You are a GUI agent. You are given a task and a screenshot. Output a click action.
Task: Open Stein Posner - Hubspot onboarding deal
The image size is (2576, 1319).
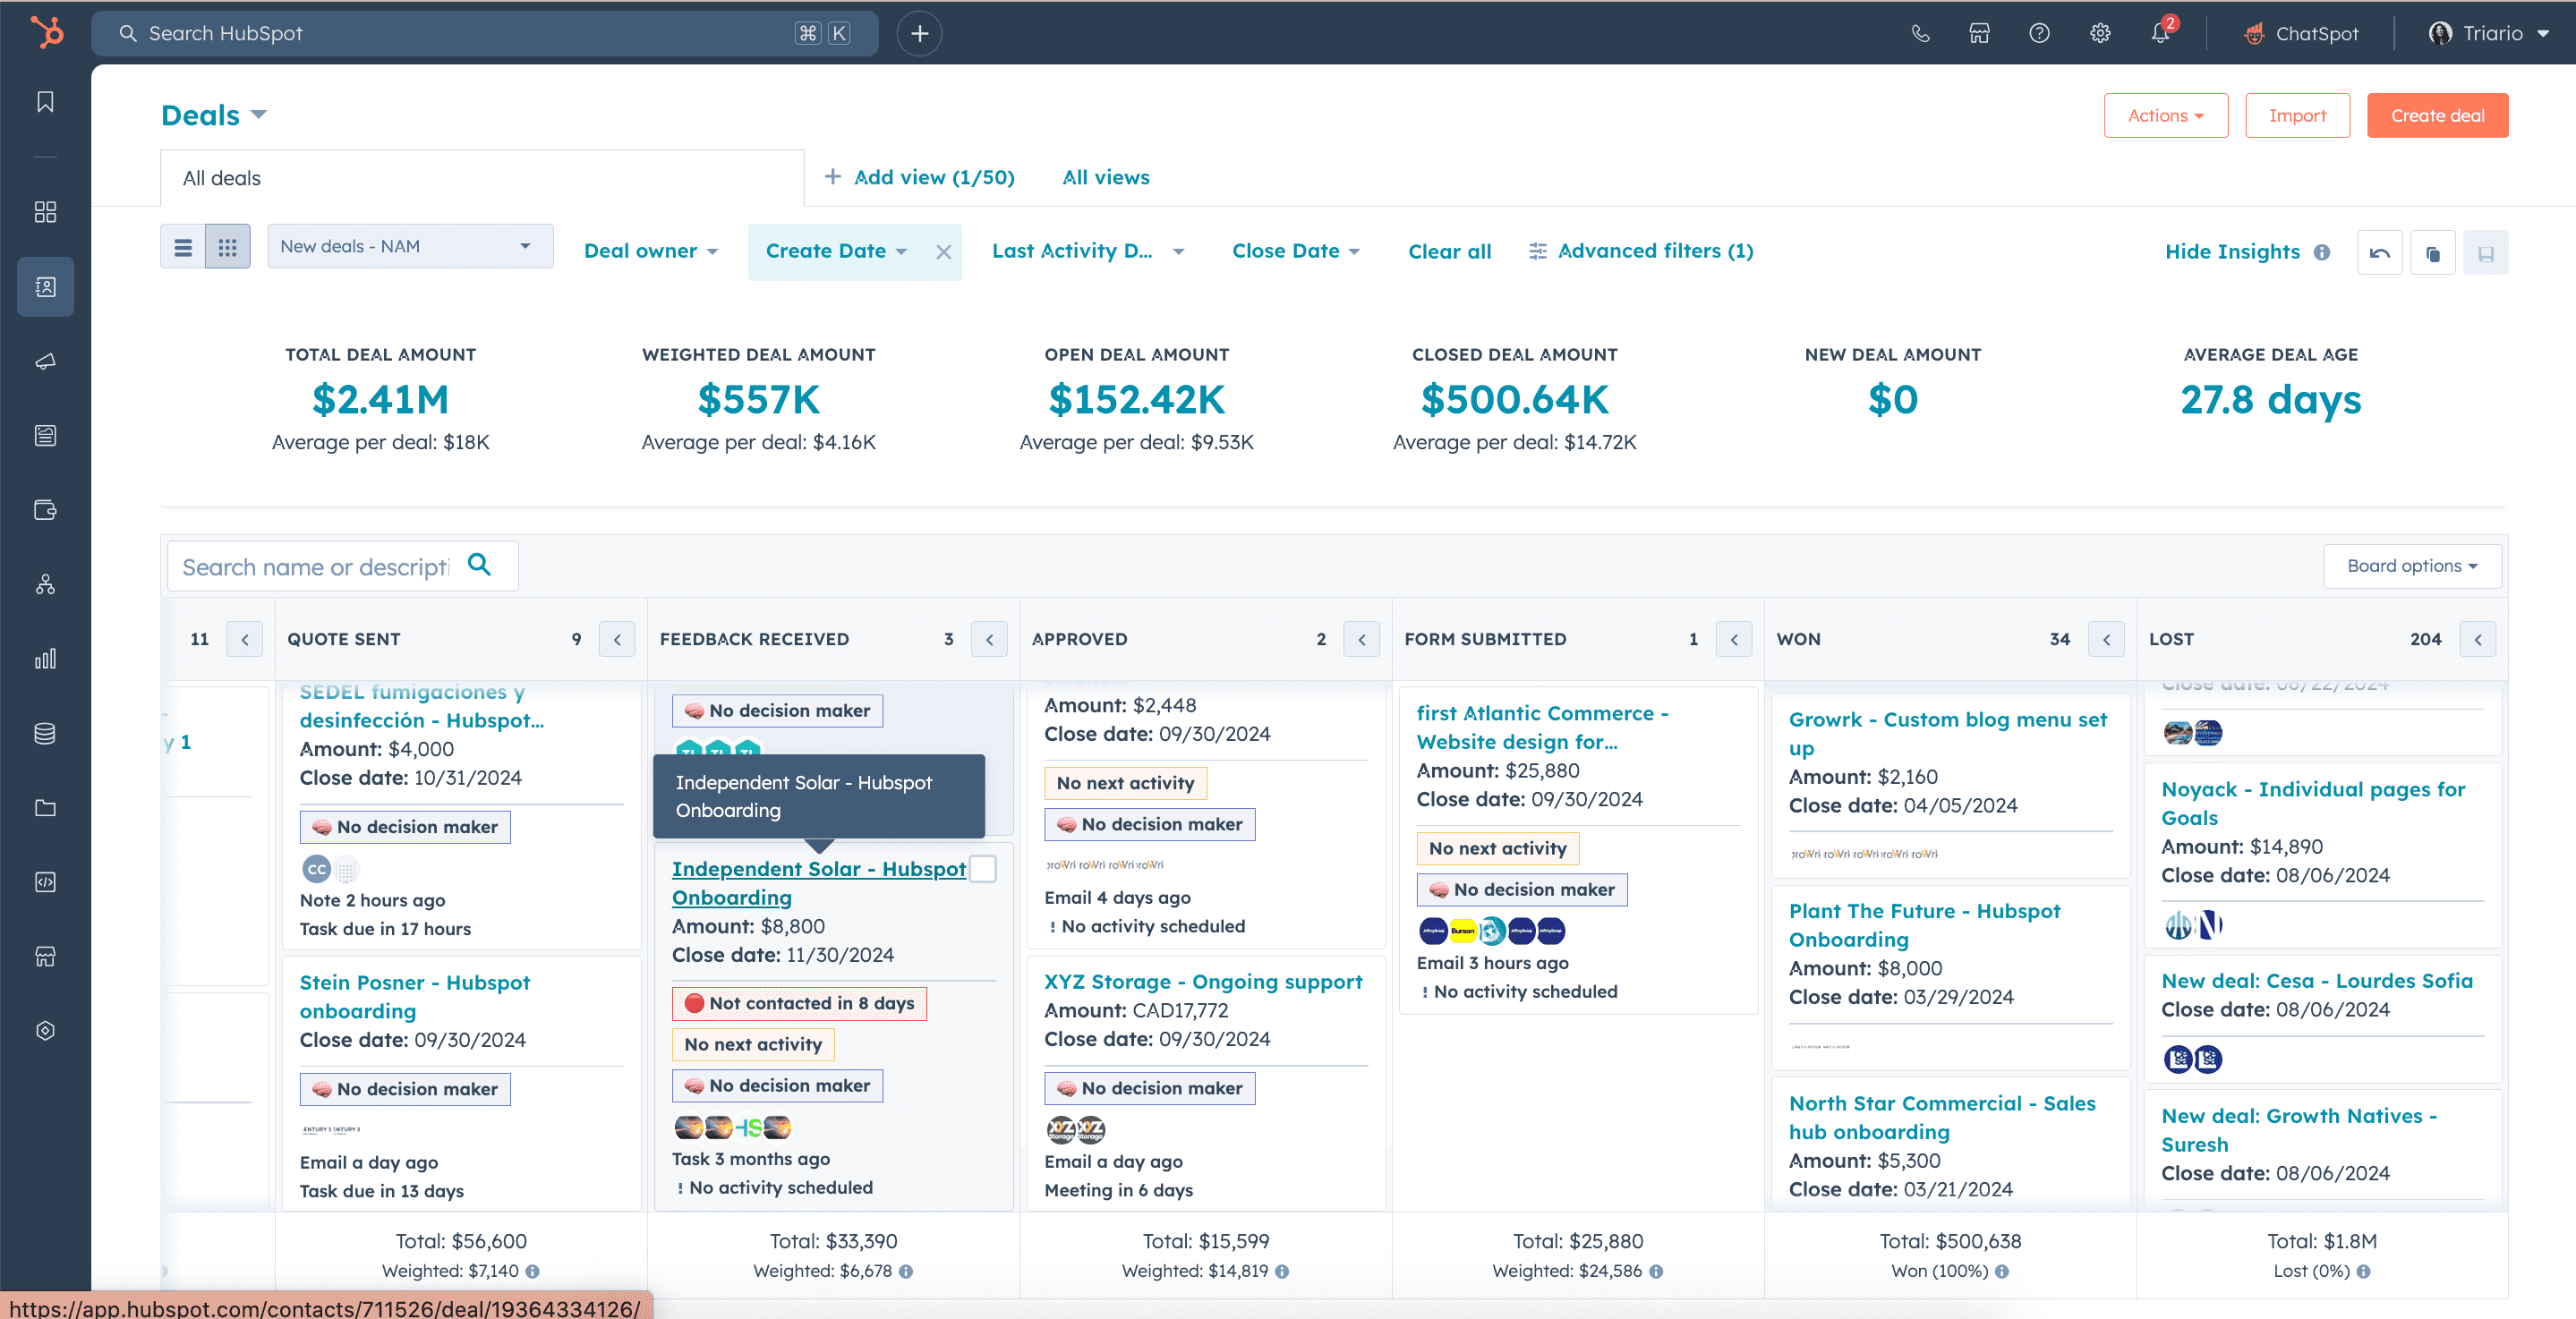click(414, 997)
